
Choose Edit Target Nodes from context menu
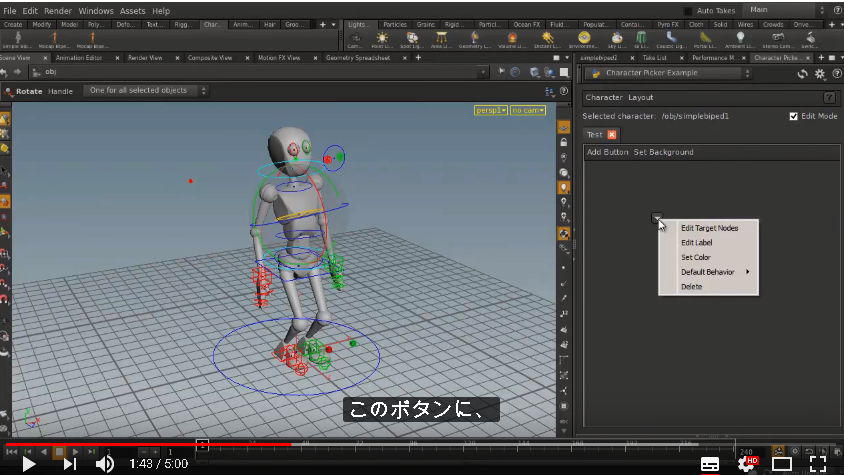(708, 228)
